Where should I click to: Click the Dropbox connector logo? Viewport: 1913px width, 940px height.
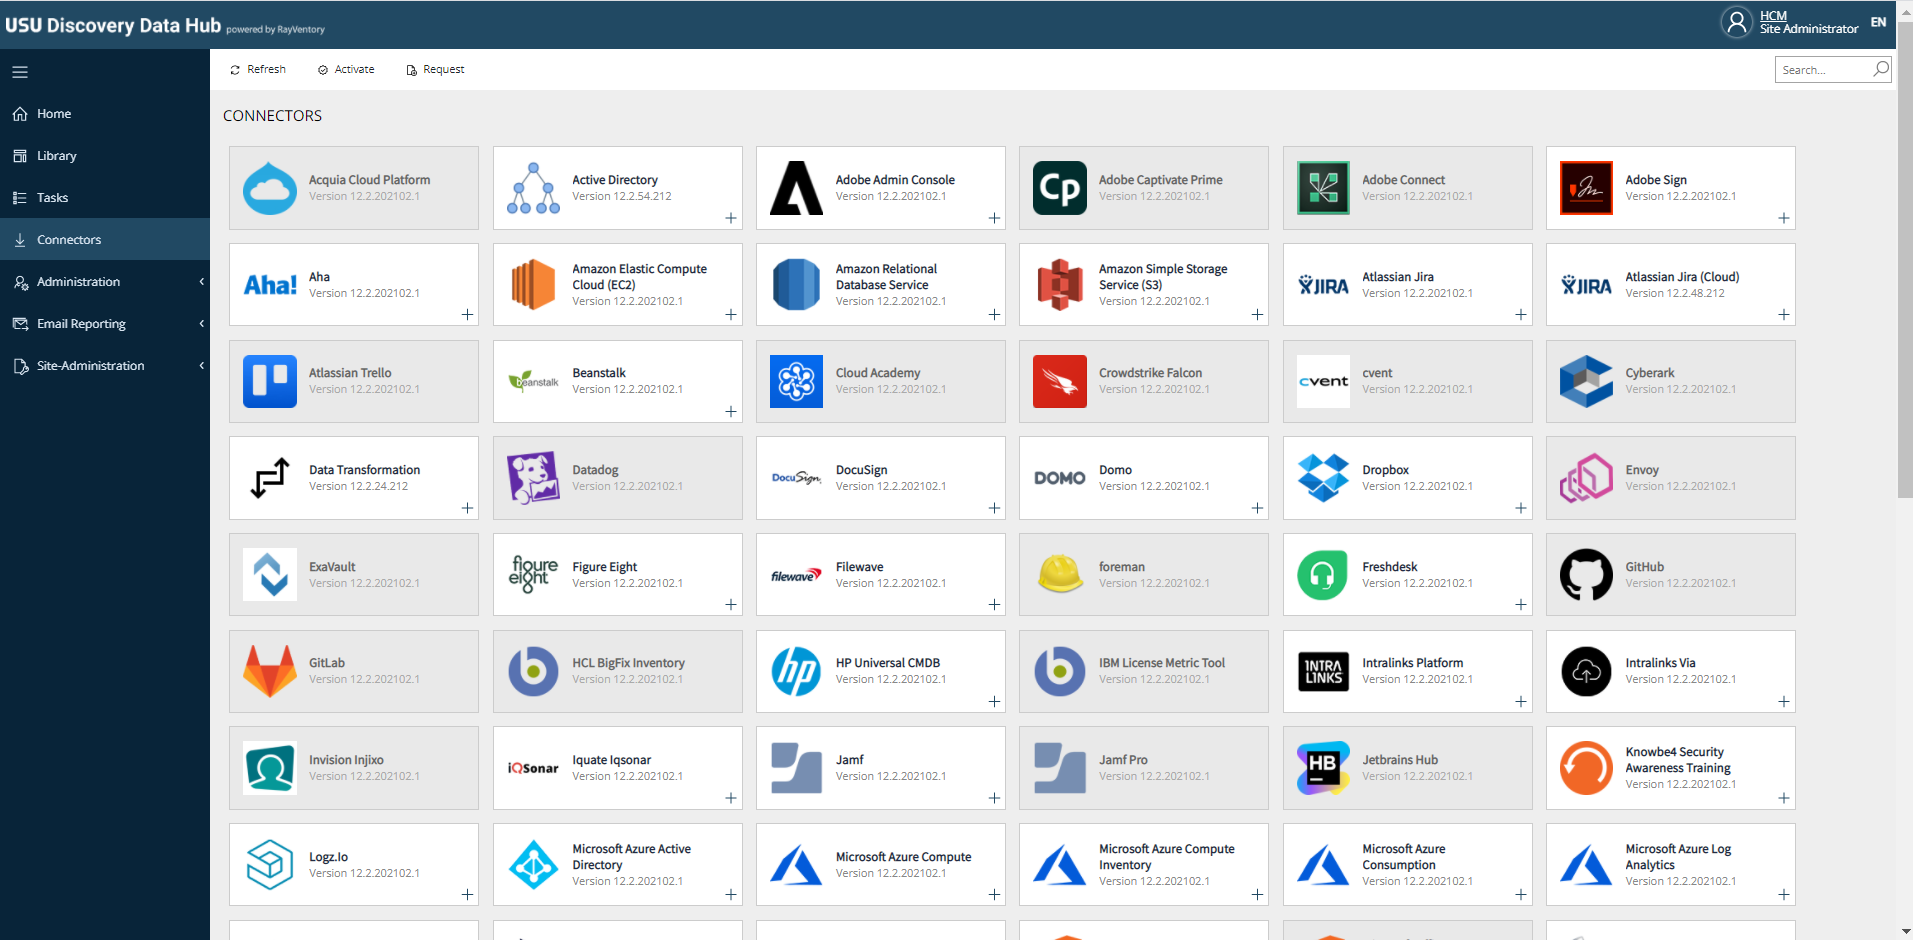click(1323, 478)
